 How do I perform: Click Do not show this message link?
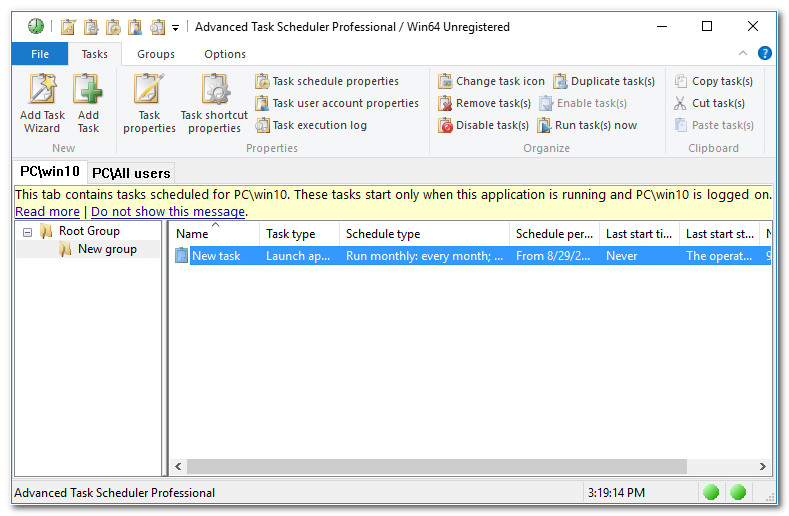click(168, 212)
